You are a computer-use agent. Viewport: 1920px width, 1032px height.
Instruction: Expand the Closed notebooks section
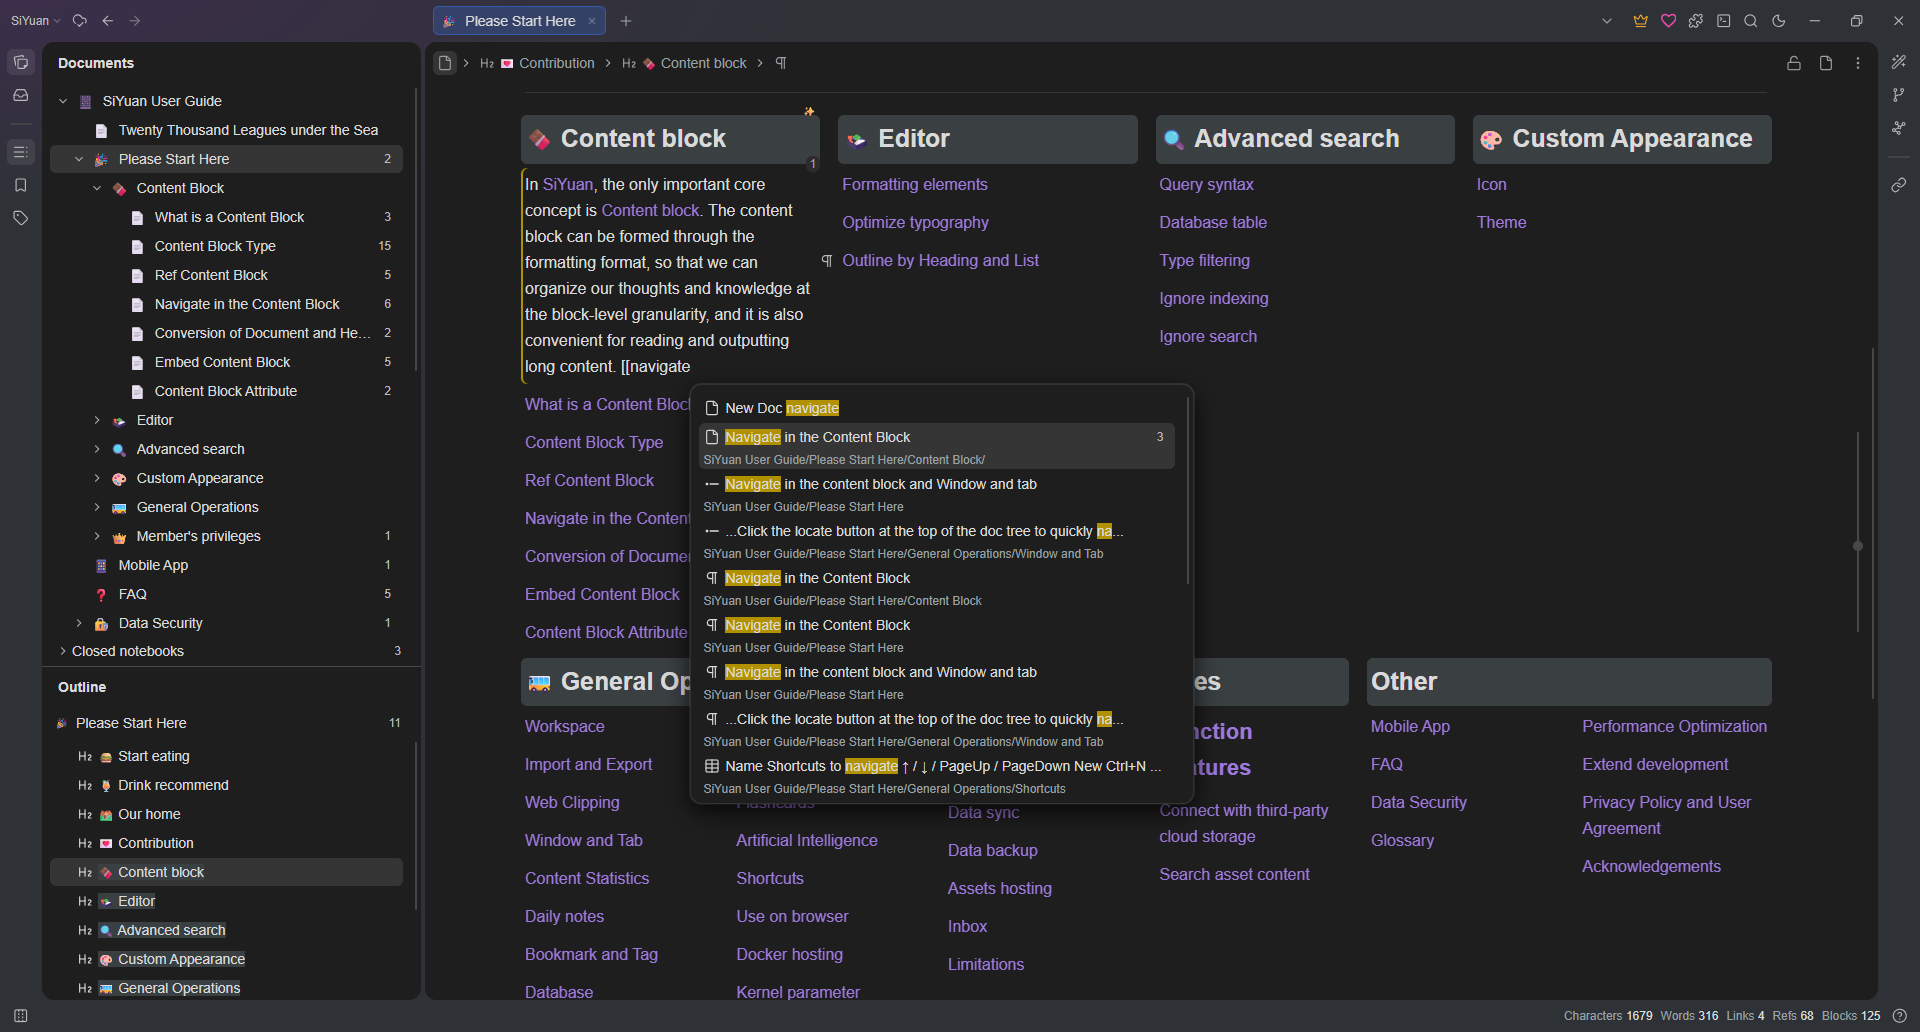click(x=63, y=651)
